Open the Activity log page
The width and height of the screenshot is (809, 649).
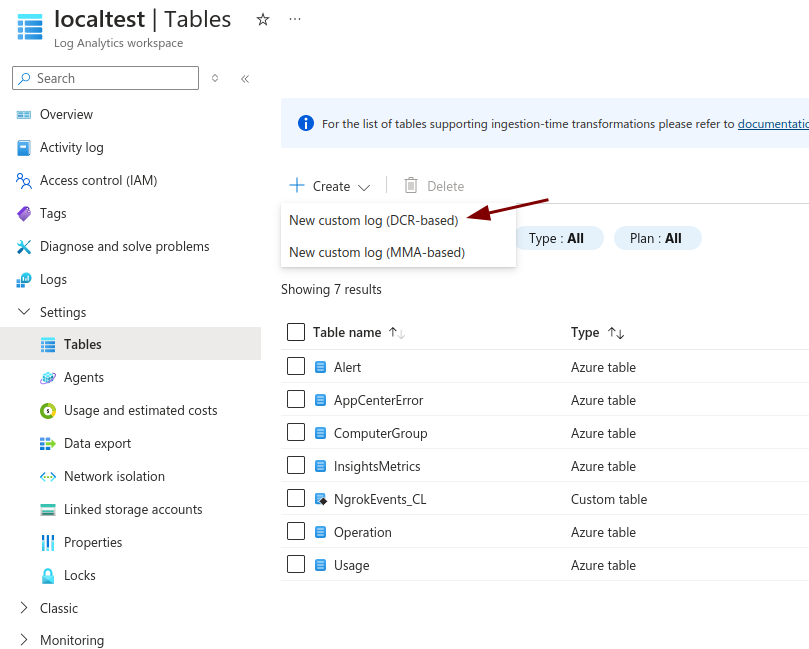(x=71, y=147)
